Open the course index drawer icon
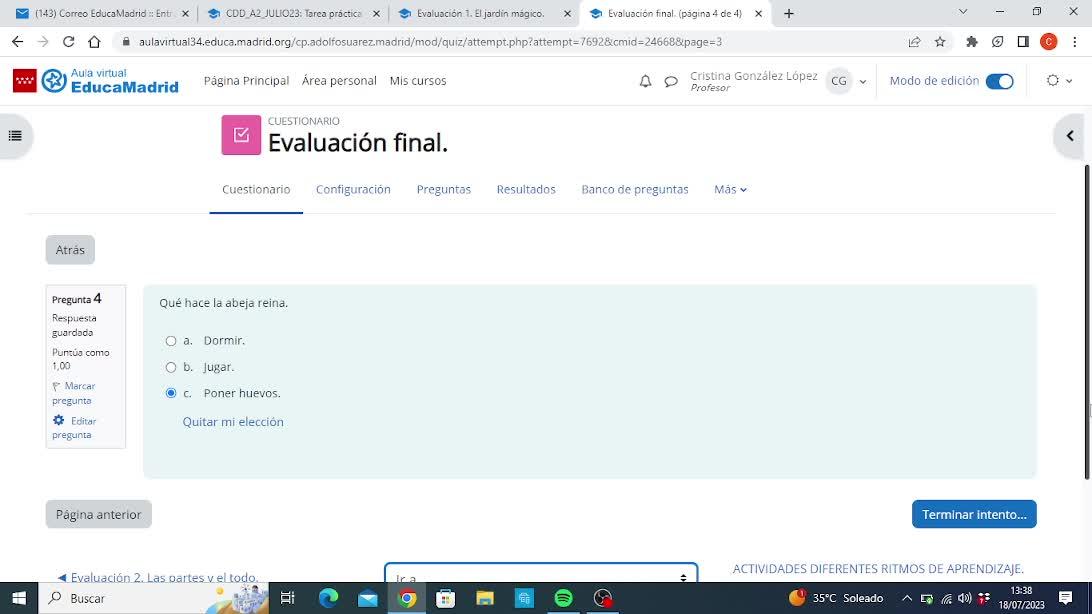The image size is (1092, 614). [15, 136]
